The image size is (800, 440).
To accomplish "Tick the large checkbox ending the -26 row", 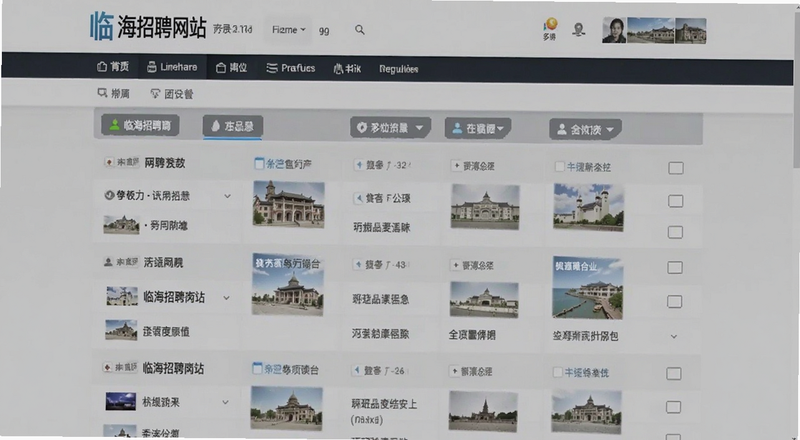I will [673, 374].
